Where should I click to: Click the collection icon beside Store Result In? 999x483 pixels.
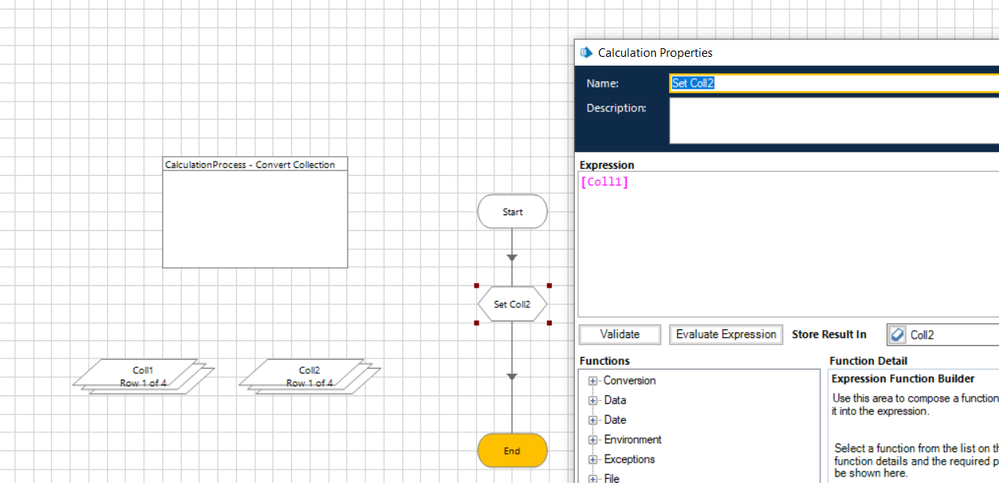pyautogui.click(x=897, y=336)
